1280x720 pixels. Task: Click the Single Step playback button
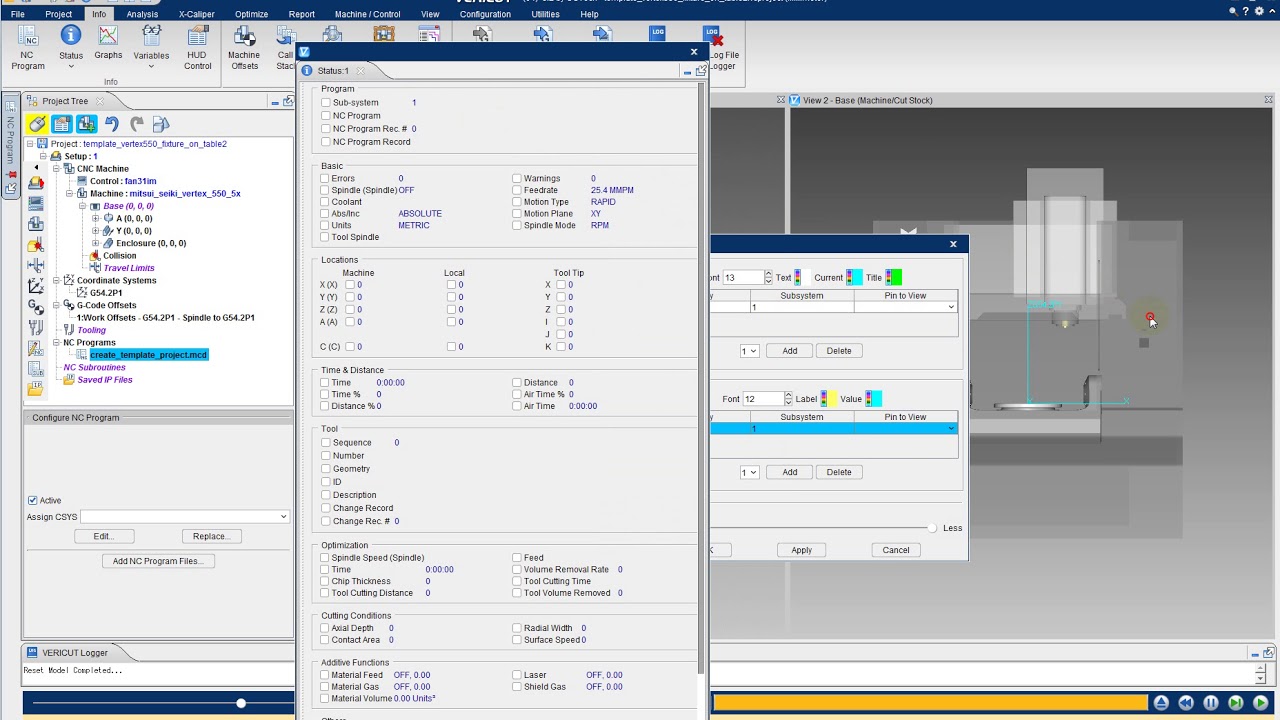click(1236, 703)
